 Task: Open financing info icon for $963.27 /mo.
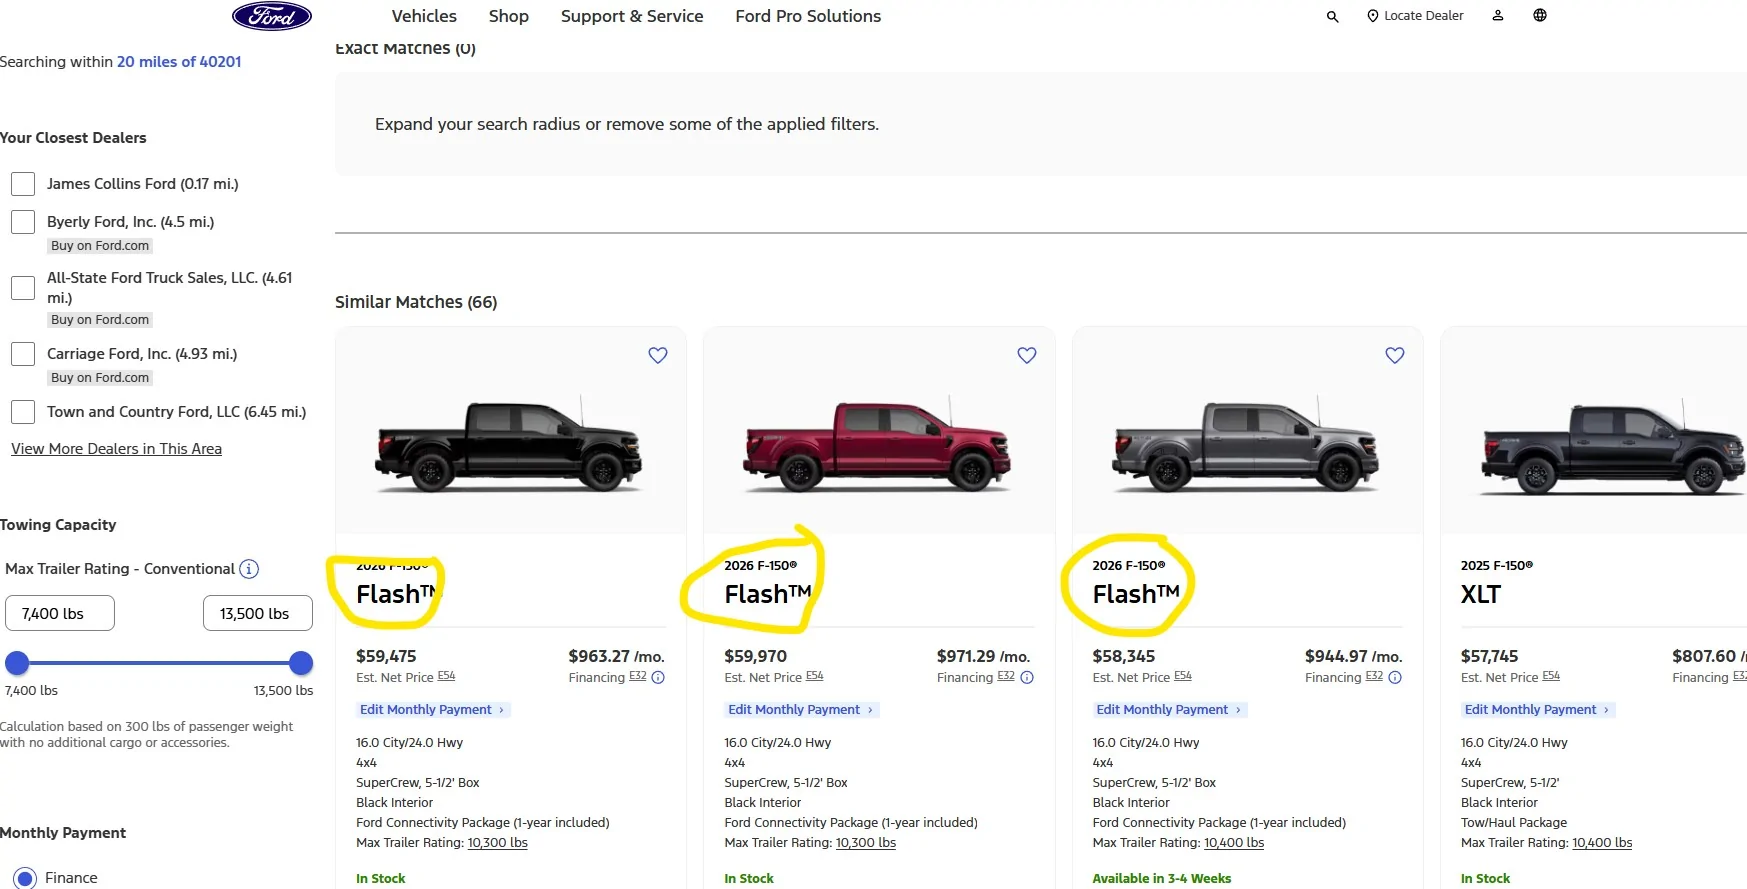(658, 678)
